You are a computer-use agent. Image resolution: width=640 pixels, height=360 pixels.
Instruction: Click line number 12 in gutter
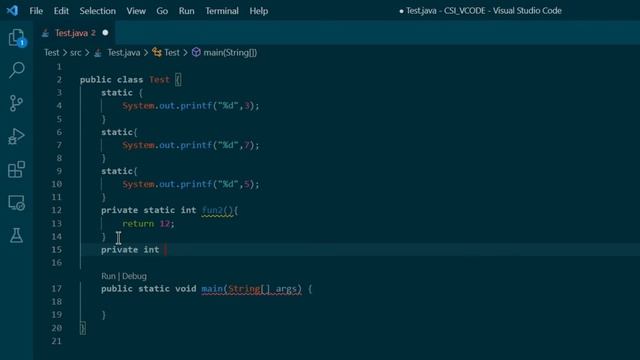57,210
